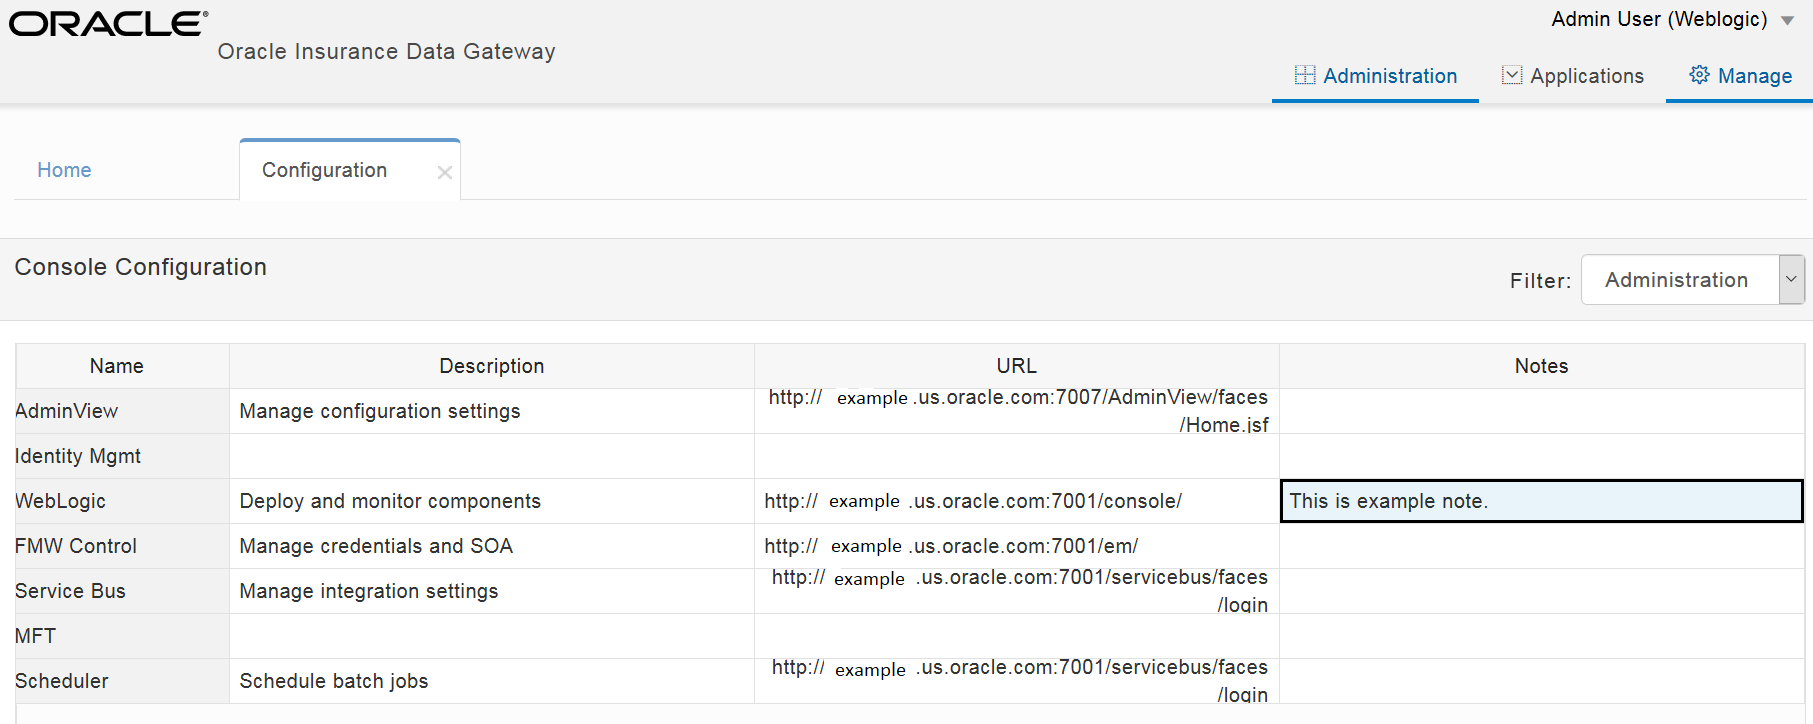
Task: Click 'Schedule batch jobs' description
Action: point(334,681)
